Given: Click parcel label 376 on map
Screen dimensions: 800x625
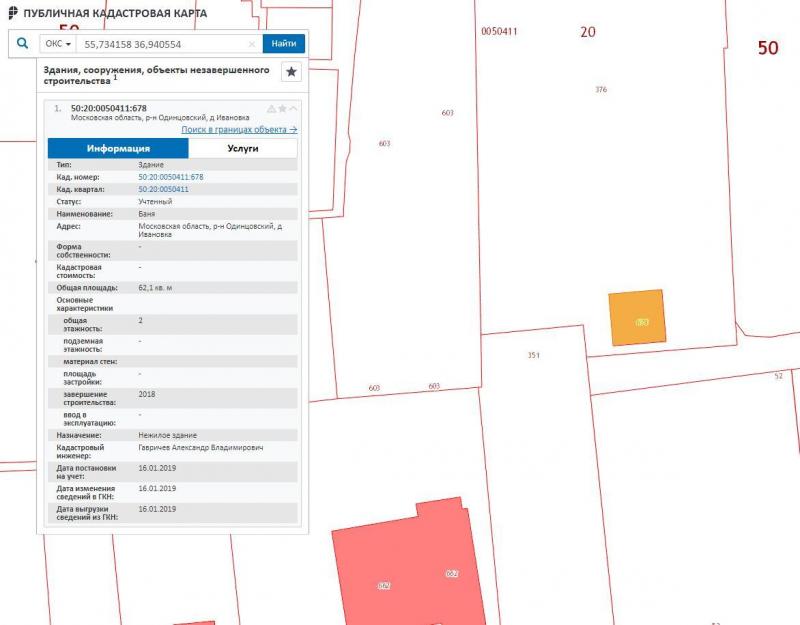Looking at the screenshot, I should (x=601, y=90).
